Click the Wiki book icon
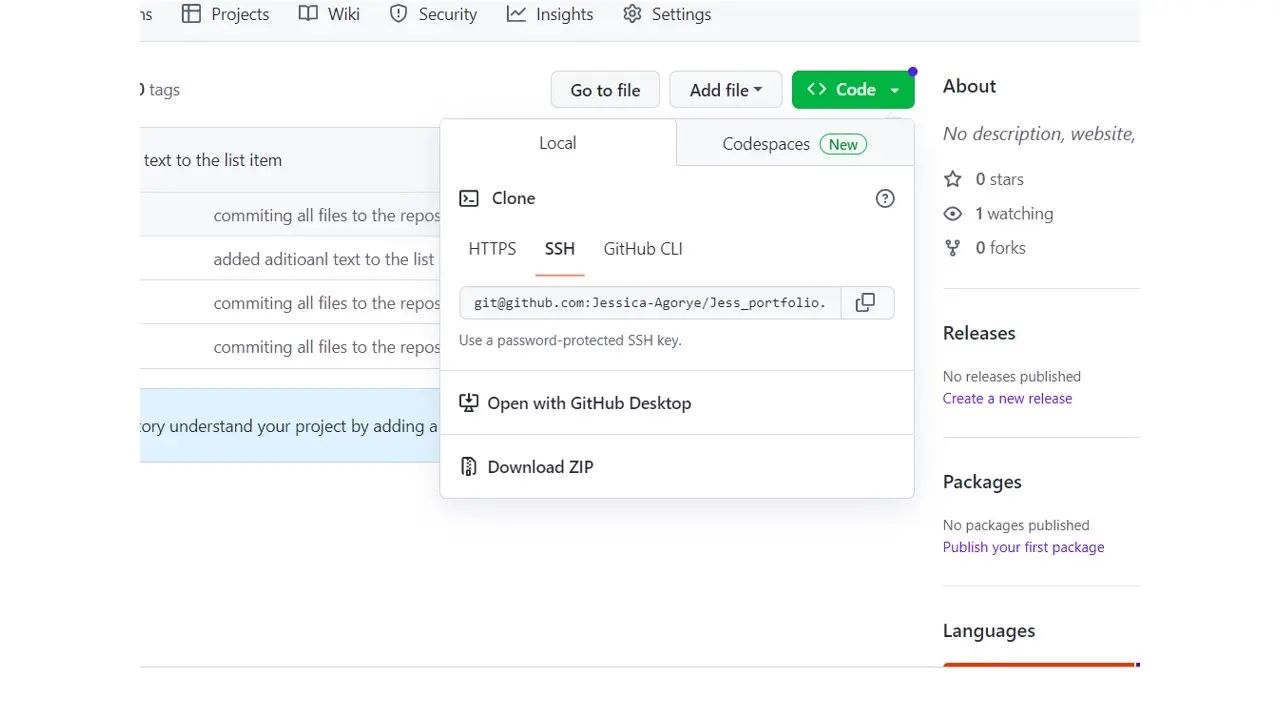Screen dimensions: 1280x720 click(x=308, y=14)
